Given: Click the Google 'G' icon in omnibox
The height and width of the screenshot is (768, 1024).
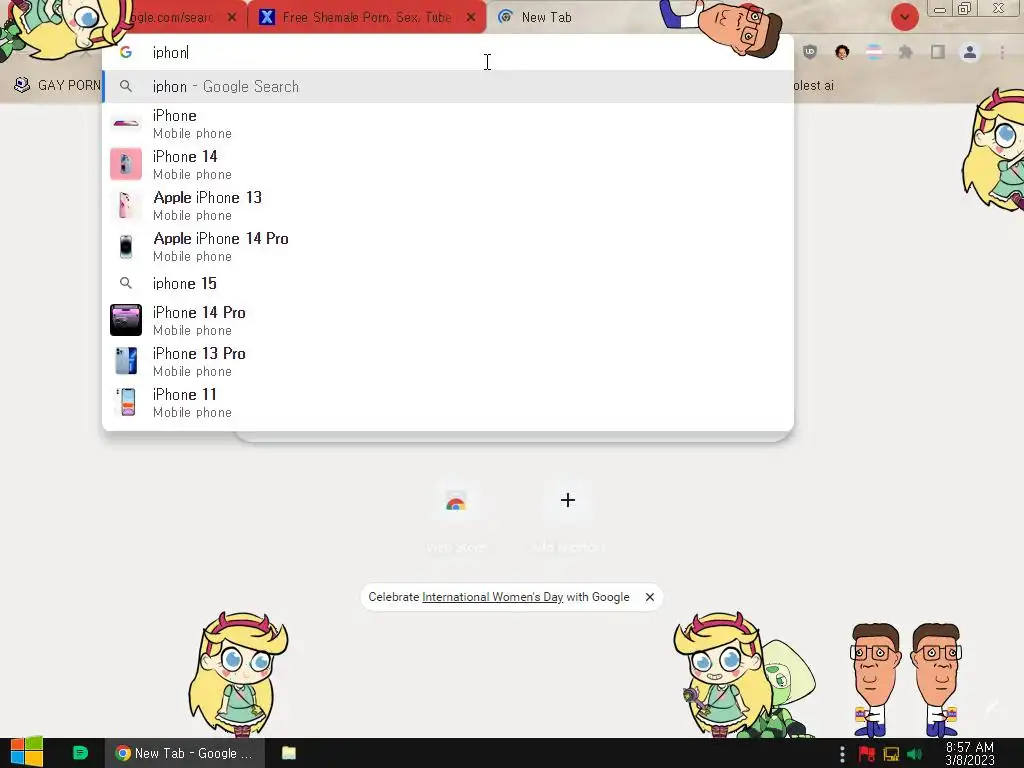Looking at the screenshot, I should pyautogui.click(x=126, y=52).
